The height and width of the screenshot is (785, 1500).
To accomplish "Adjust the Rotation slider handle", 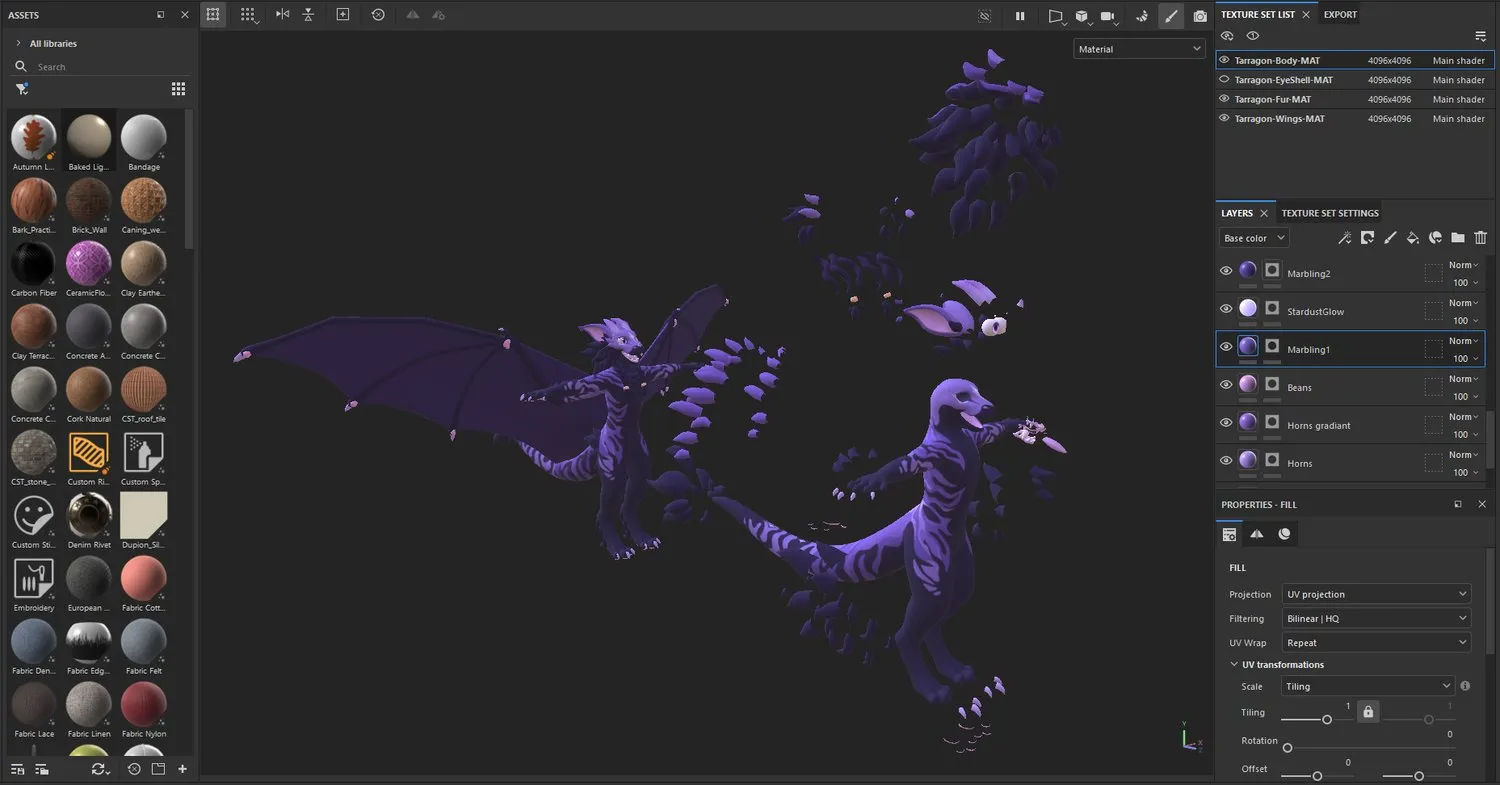I will click(1287, 748).
